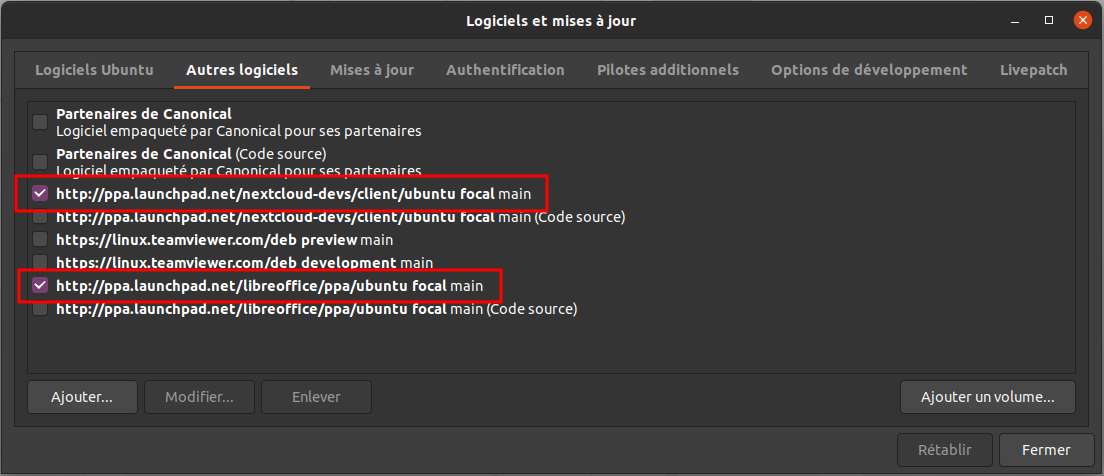Close the dialog with Fermer
The width and height of the screenshot is (1104, 476).
click(1046, 450)
